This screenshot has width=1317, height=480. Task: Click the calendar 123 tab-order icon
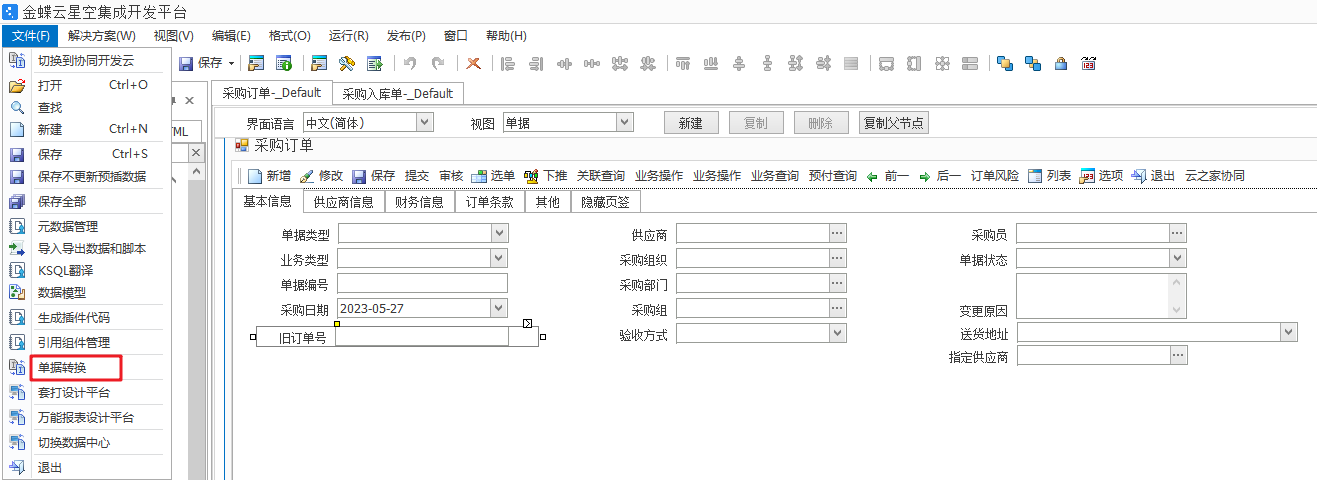(1089, 63)
